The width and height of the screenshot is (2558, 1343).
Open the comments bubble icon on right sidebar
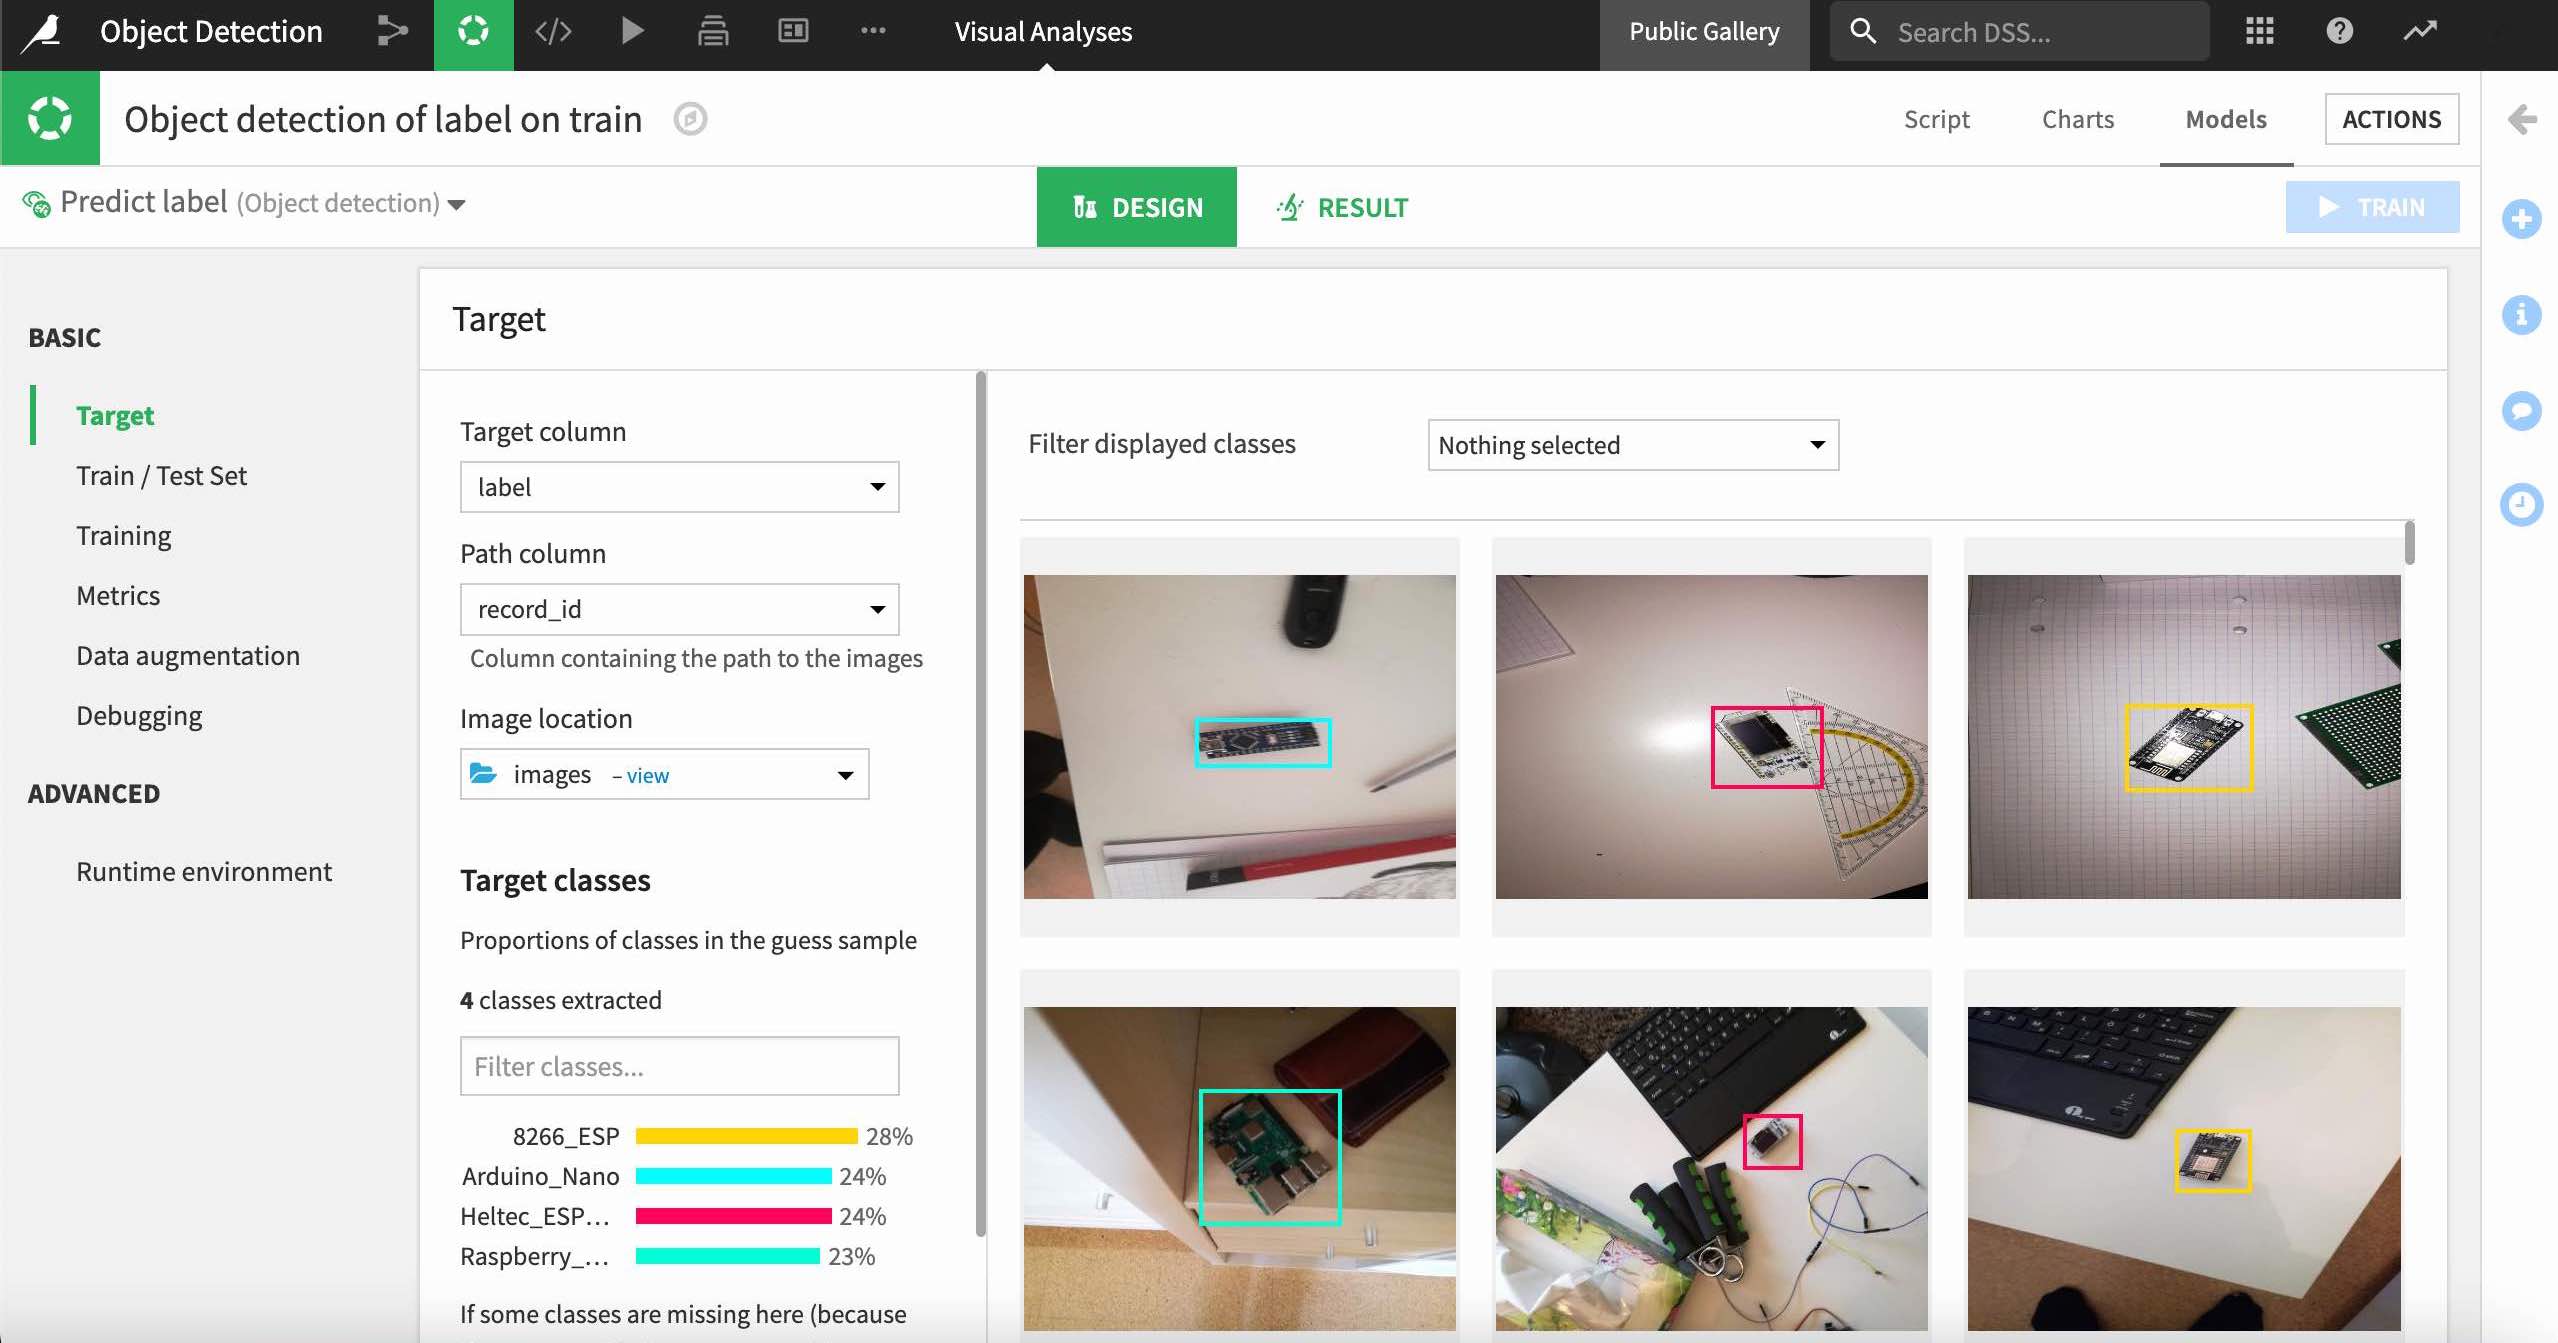click(x=2523, y=411)
